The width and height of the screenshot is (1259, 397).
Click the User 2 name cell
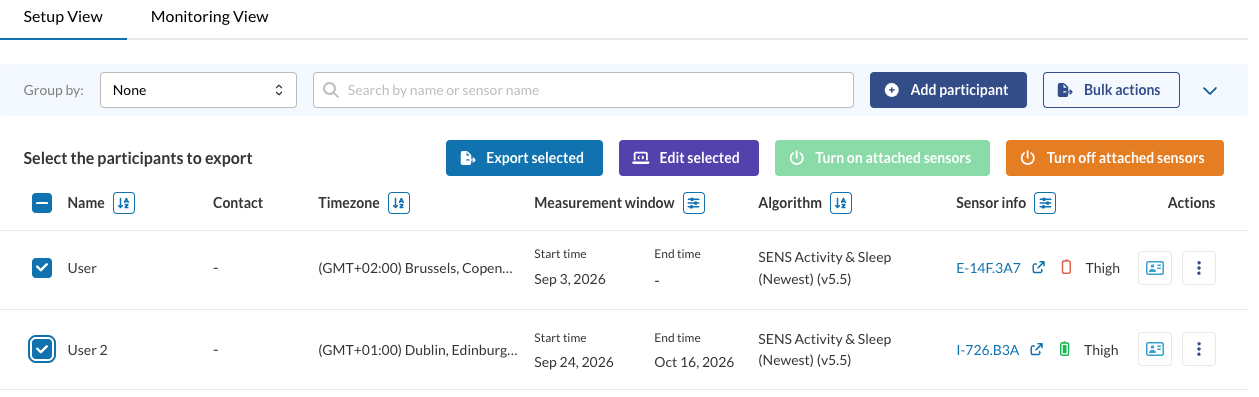tap(87, 350)
